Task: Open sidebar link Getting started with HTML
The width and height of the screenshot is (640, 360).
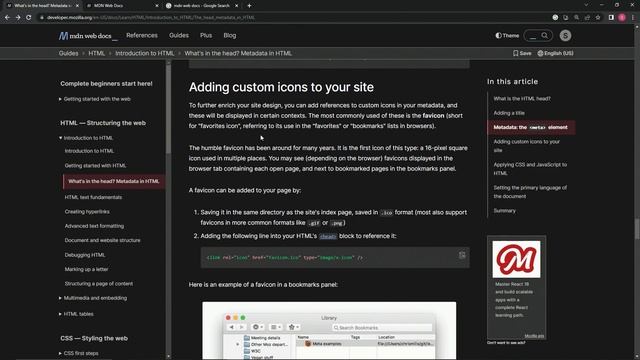Action: point(95,166)
